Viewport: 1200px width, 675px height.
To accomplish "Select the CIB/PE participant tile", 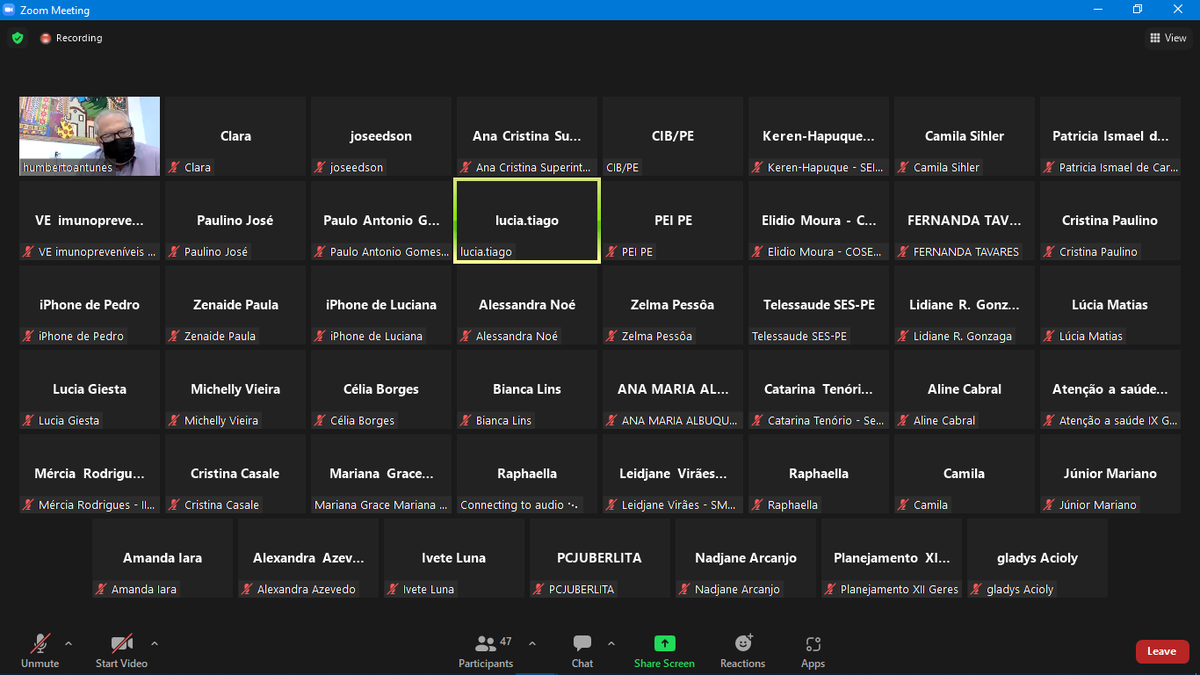I will [x=673, y=136].
